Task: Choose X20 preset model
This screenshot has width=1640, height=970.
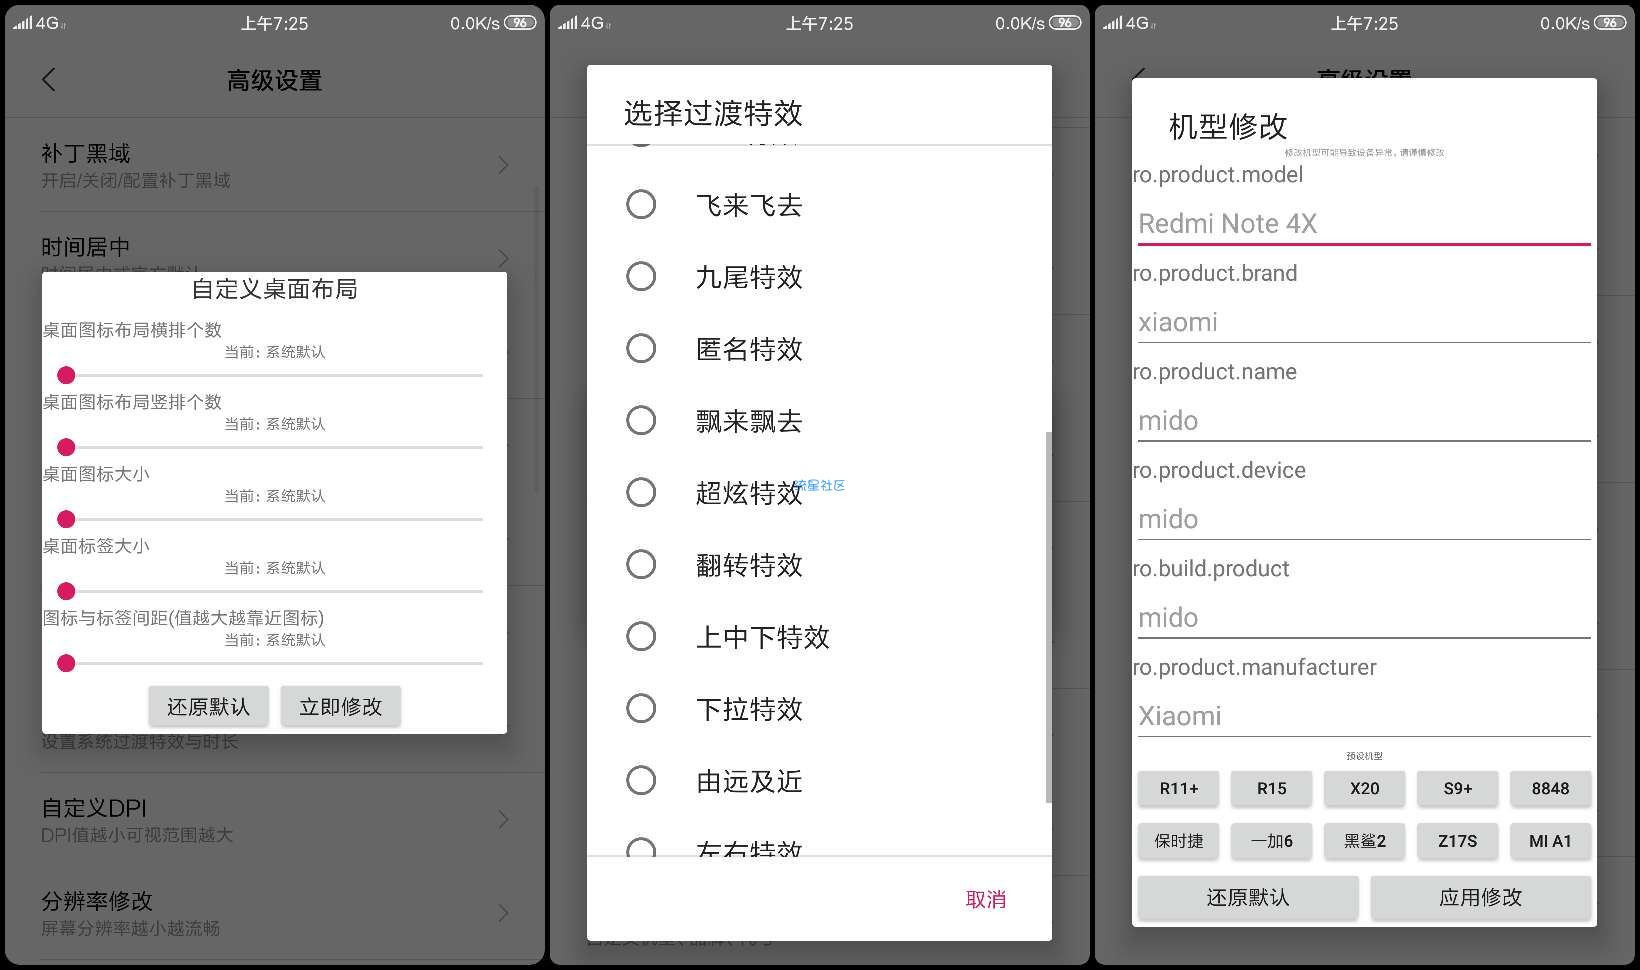Action: click(x=1365, y=788)
